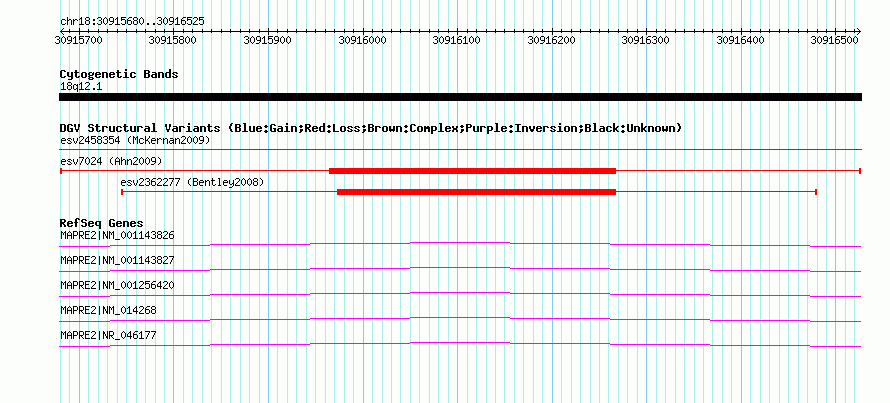The height and width of the screenshot is (403, 890).
Task: Click ruler tick label 30916500
Action: [x=834, y=40]
